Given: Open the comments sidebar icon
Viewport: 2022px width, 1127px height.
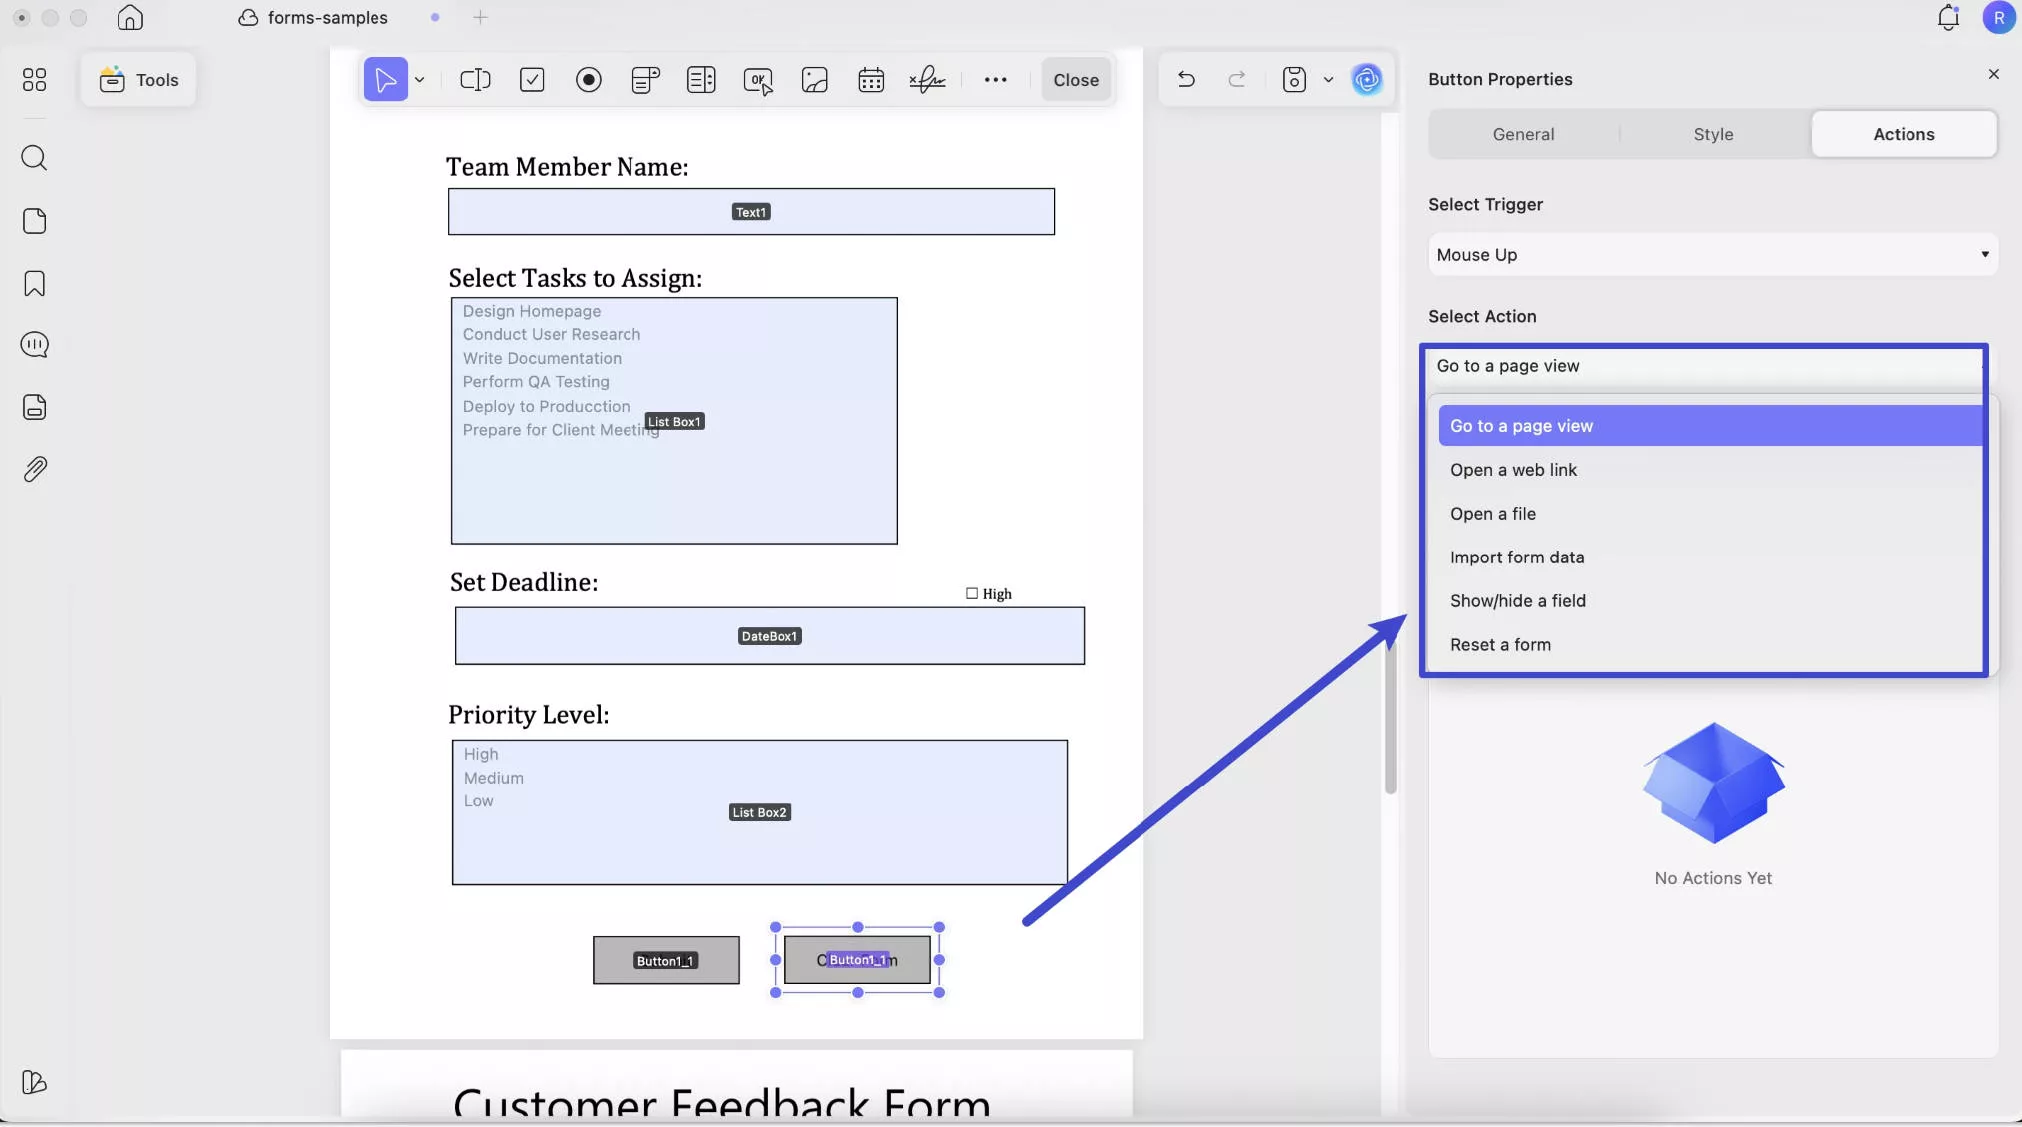Looking at the screenshot, I should point(34,345).
